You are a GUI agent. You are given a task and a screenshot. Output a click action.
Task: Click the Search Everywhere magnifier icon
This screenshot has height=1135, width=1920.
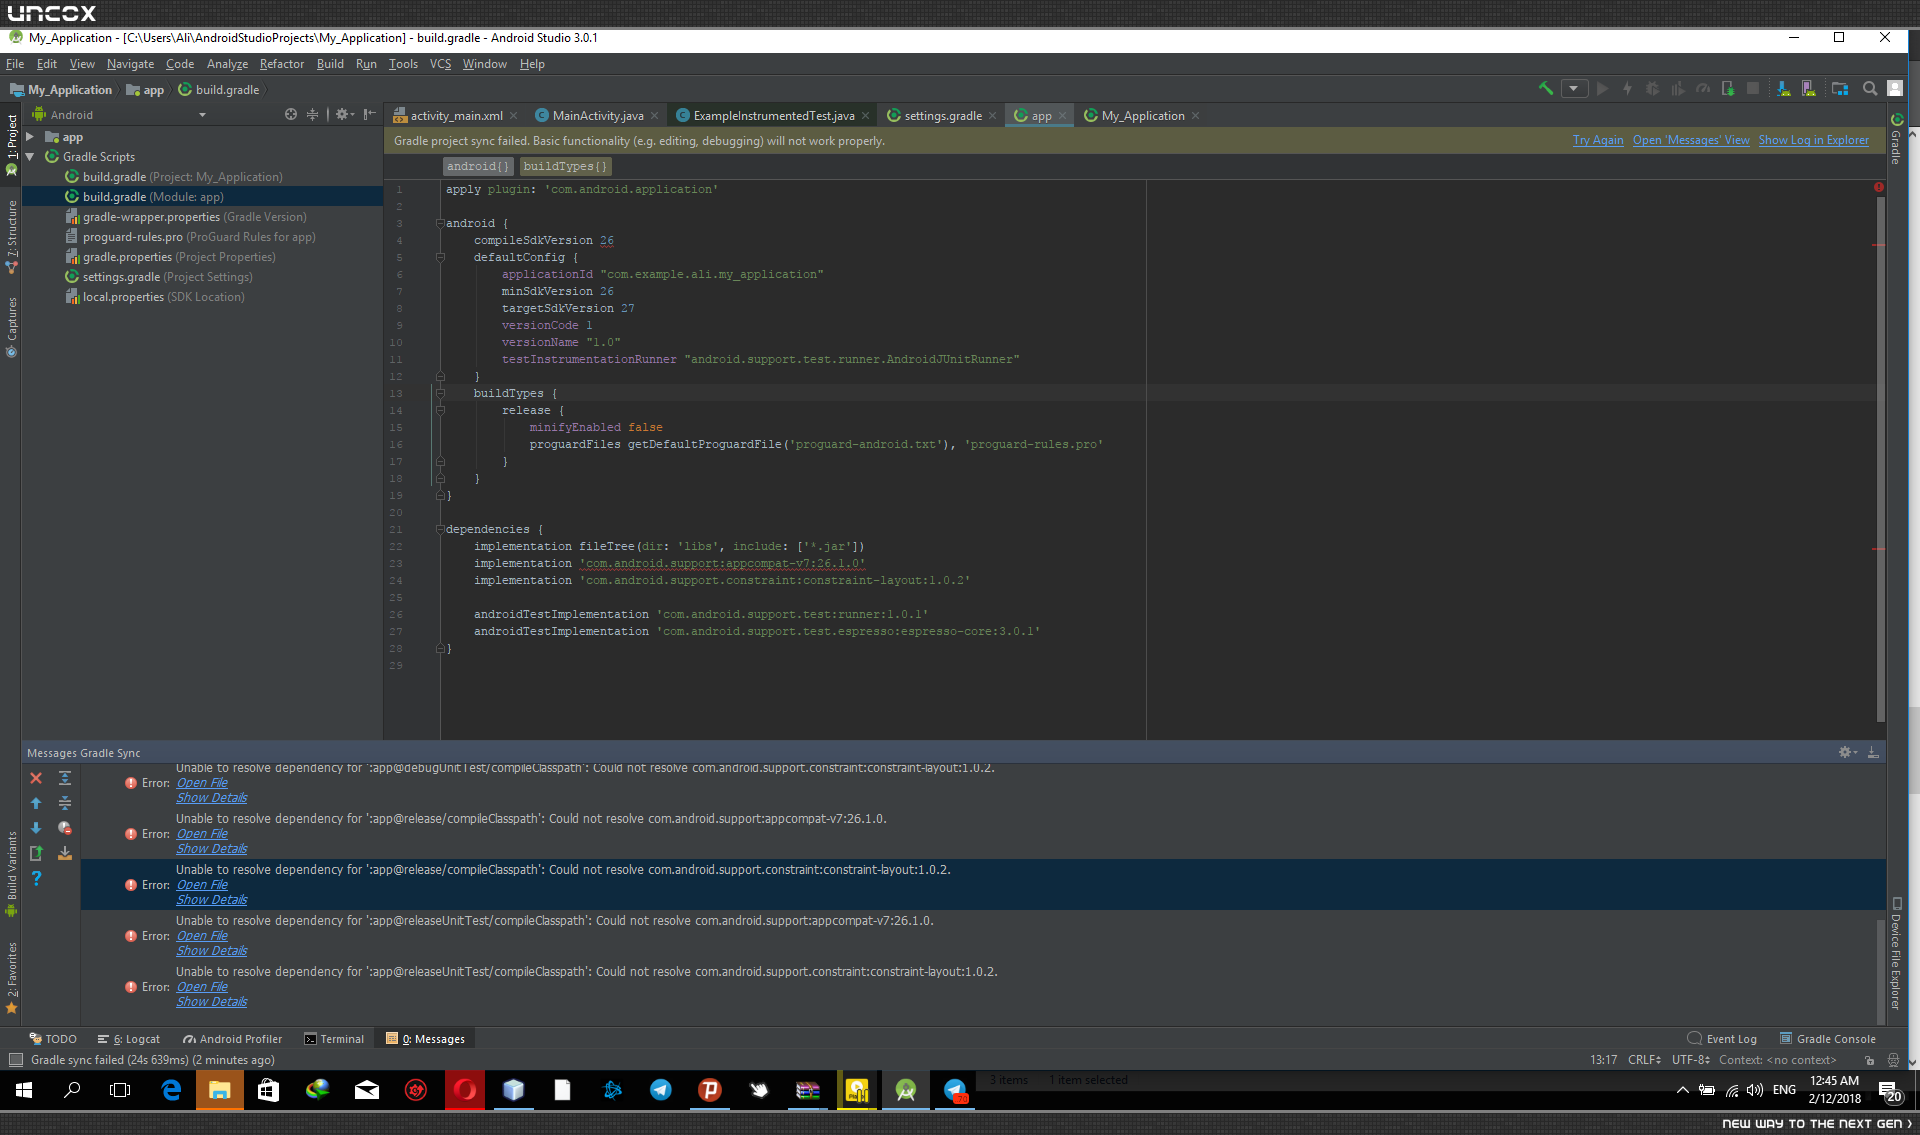[x=1869, y=89]
